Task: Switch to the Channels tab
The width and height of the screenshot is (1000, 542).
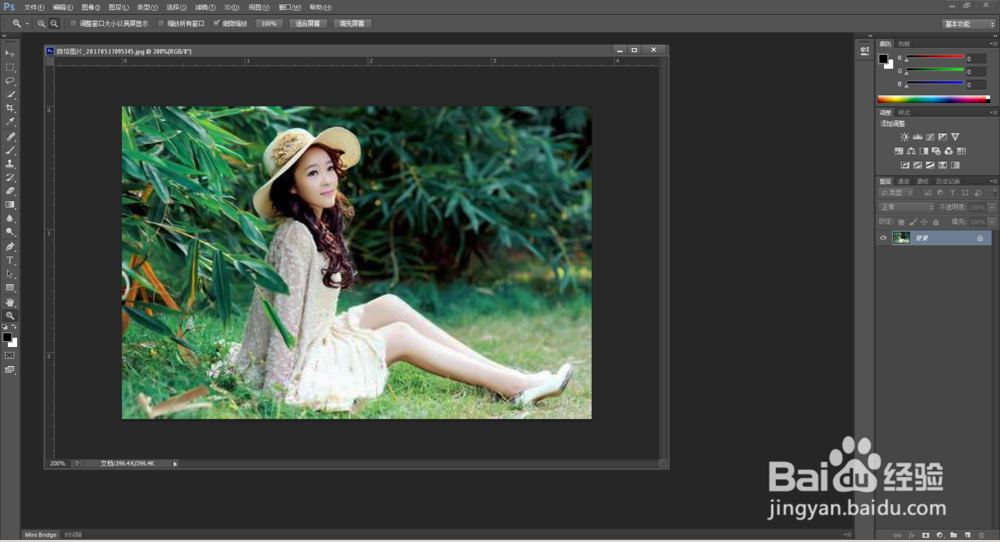Action: click(x=903, y=181)
